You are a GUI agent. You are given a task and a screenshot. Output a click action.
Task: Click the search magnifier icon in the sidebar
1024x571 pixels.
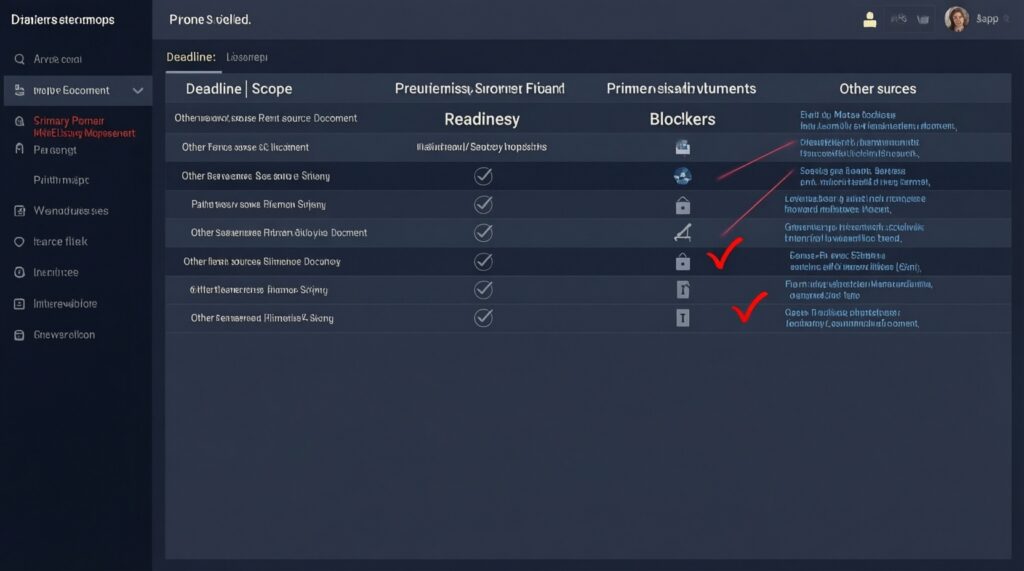point(18,59)
